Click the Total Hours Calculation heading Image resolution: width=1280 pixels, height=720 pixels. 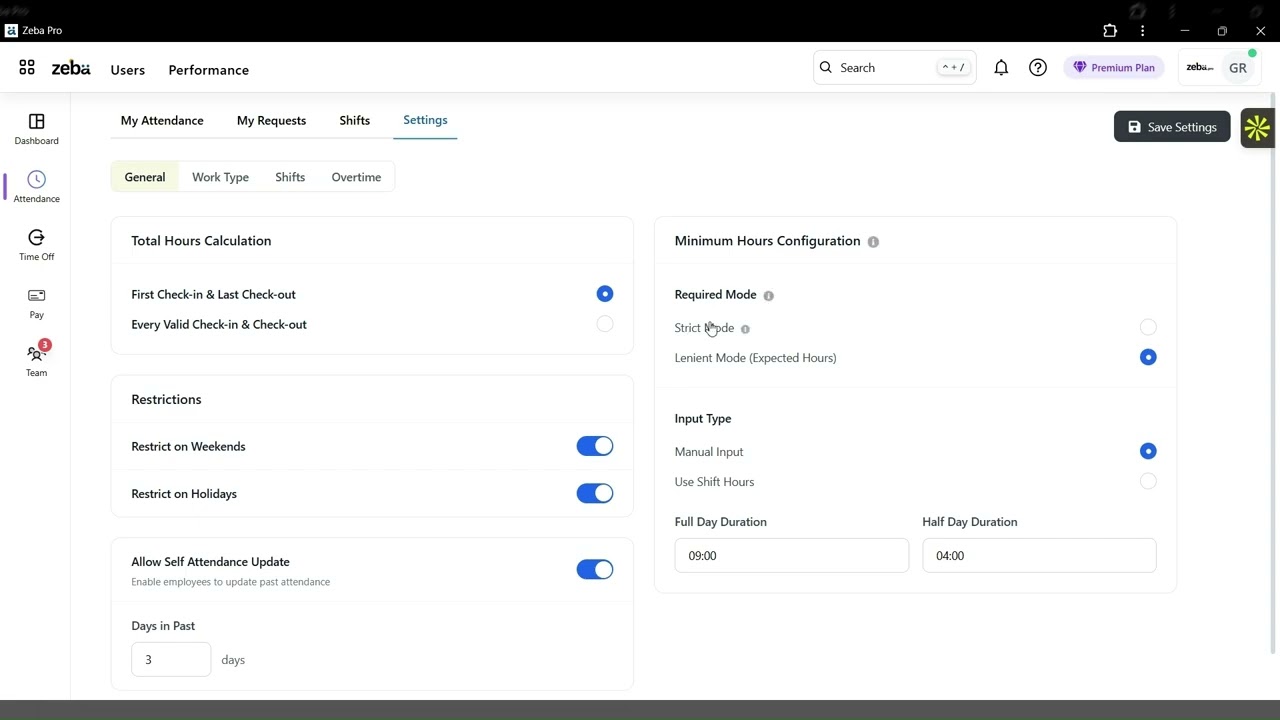tap(201, 241)
